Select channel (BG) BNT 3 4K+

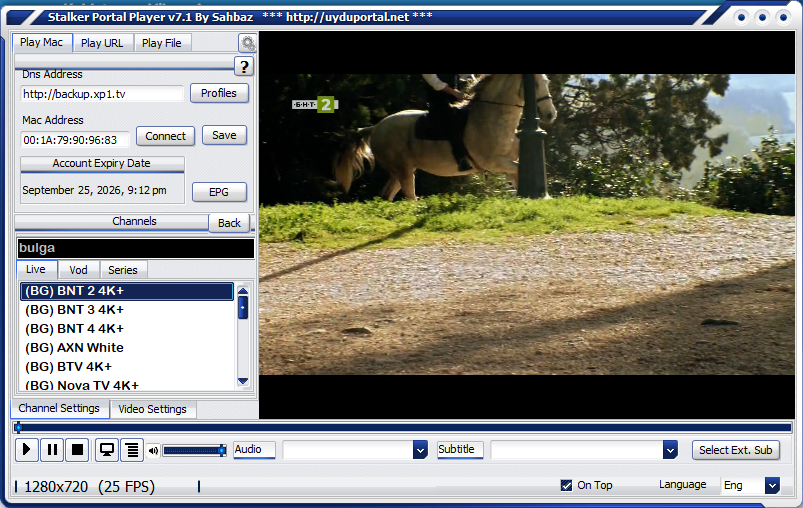point(126,310)
